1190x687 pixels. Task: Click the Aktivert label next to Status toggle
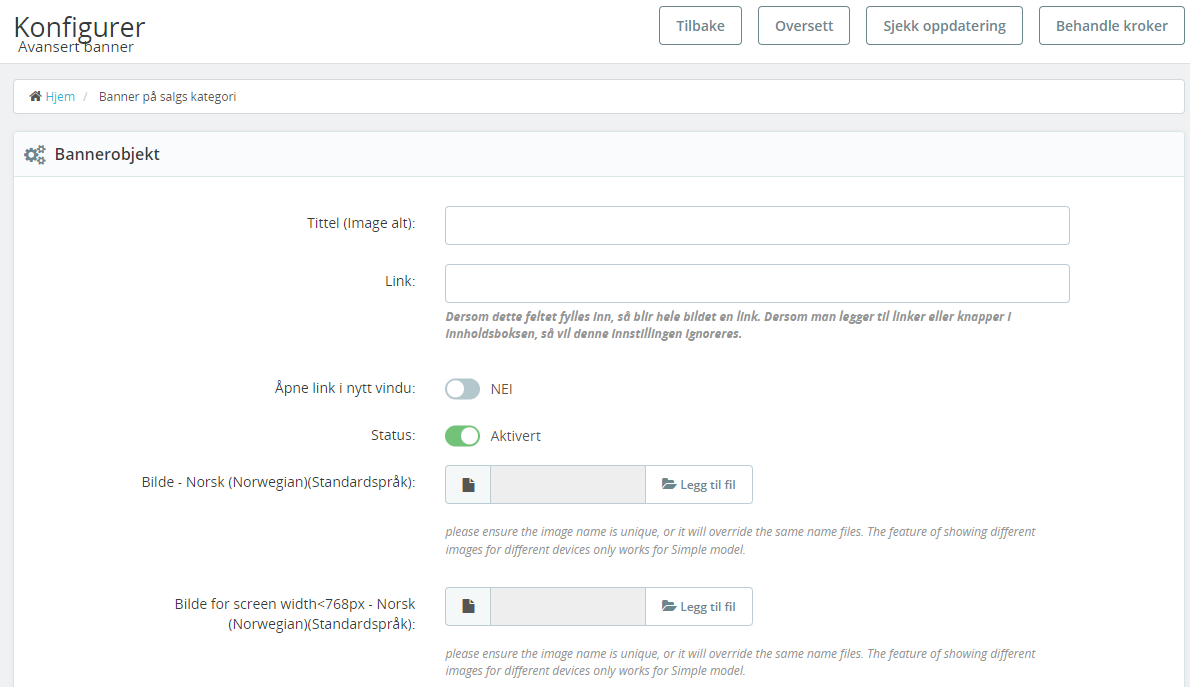515,436
